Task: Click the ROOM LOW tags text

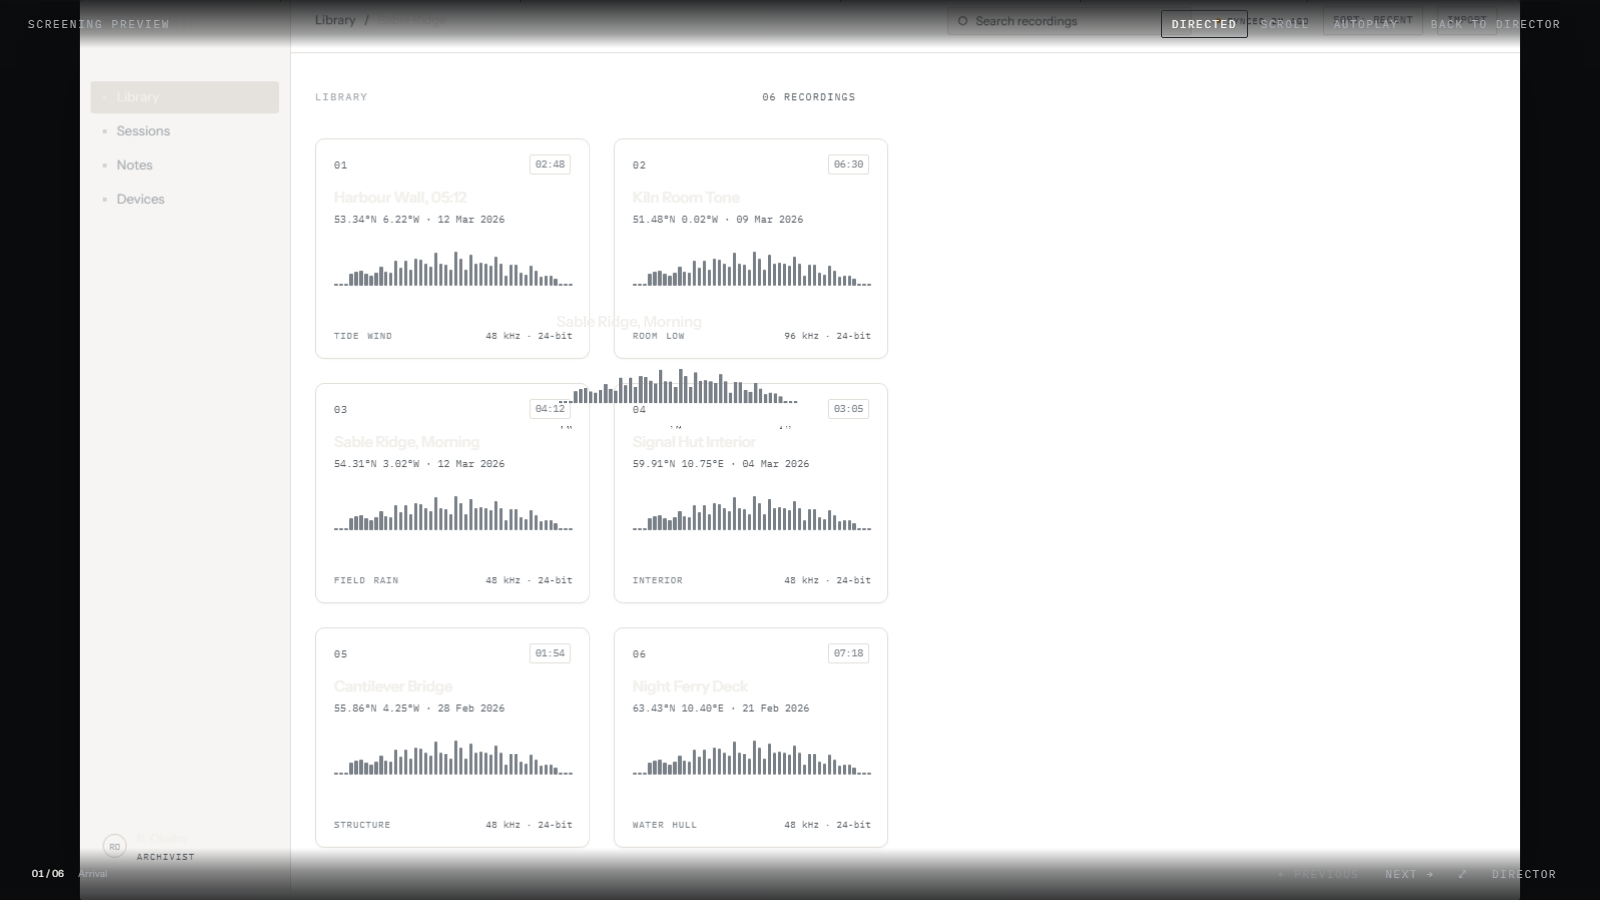Action: point(659,336)
